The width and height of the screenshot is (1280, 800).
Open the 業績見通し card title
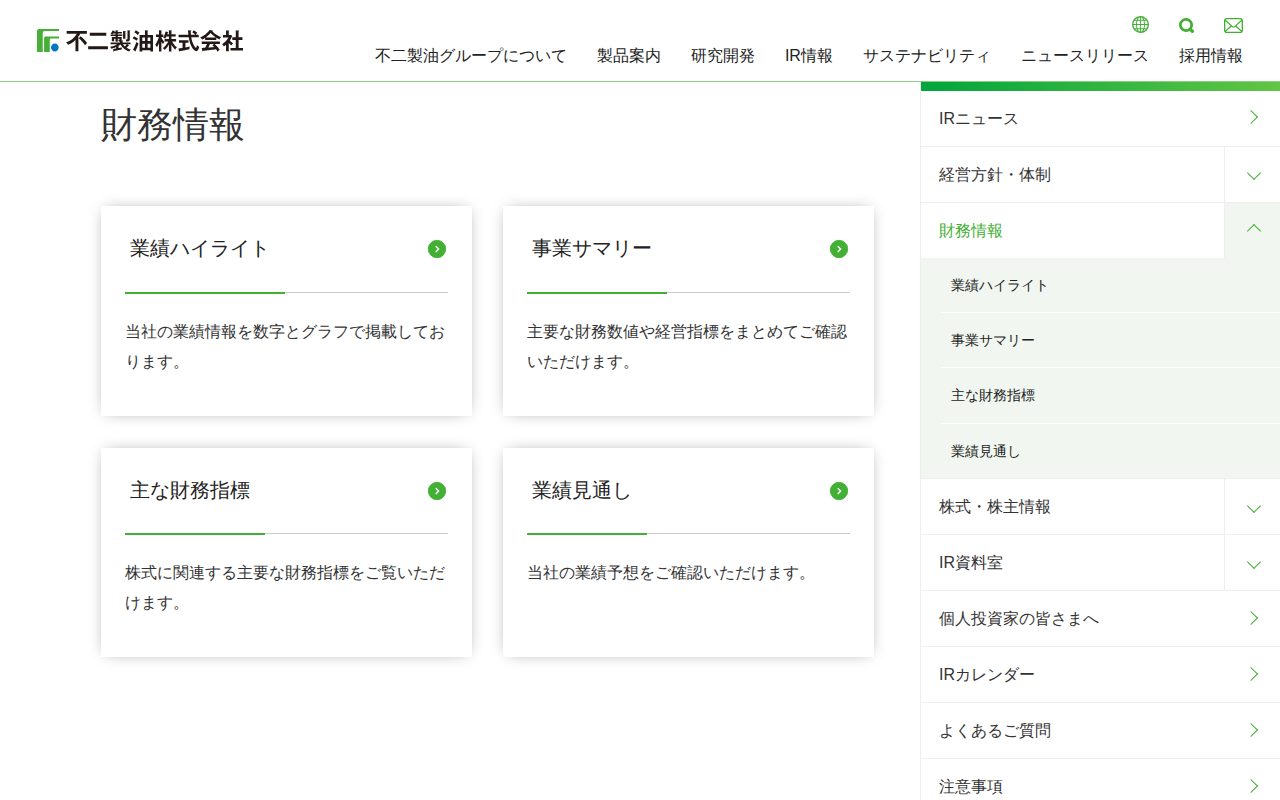tap(582, 491)
